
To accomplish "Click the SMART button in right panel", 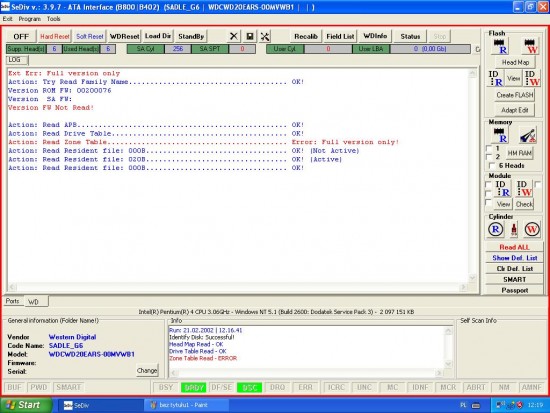I will (515, 280).
